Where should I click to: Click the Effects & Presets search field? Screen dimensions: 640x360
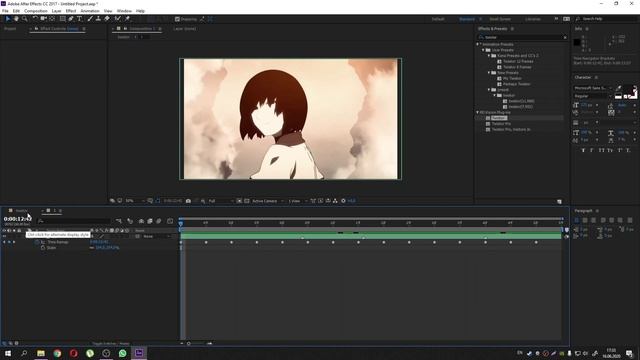pos(522,37)
